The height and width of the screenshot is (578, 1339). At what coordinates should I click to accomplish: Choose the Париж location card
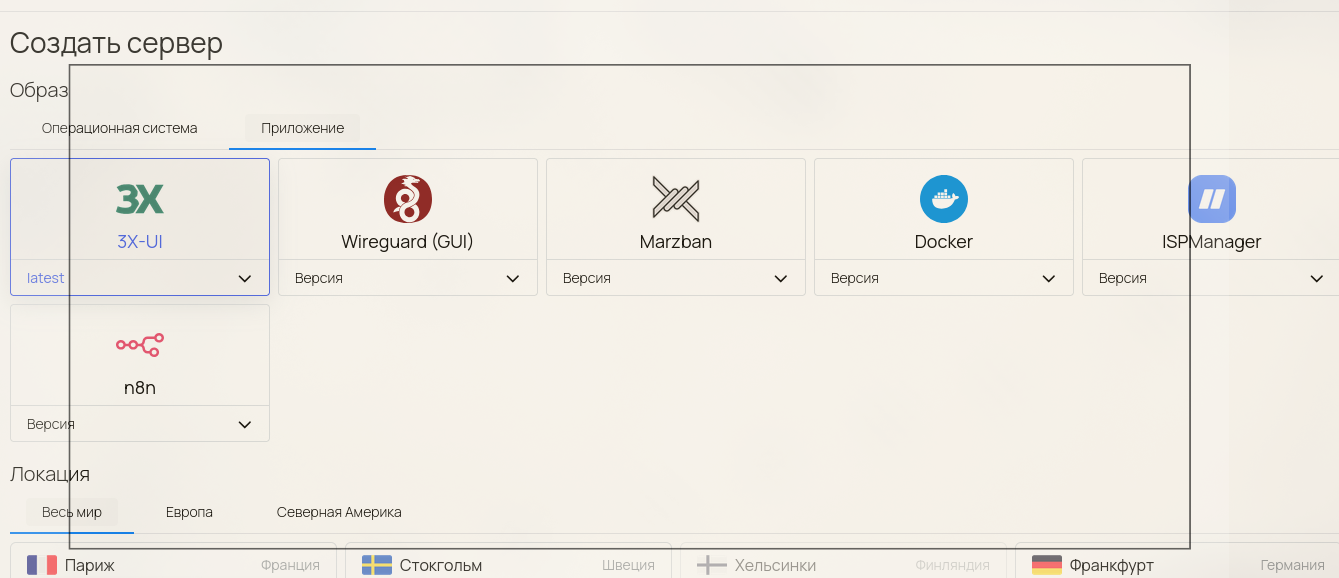(x=173, y=561)
